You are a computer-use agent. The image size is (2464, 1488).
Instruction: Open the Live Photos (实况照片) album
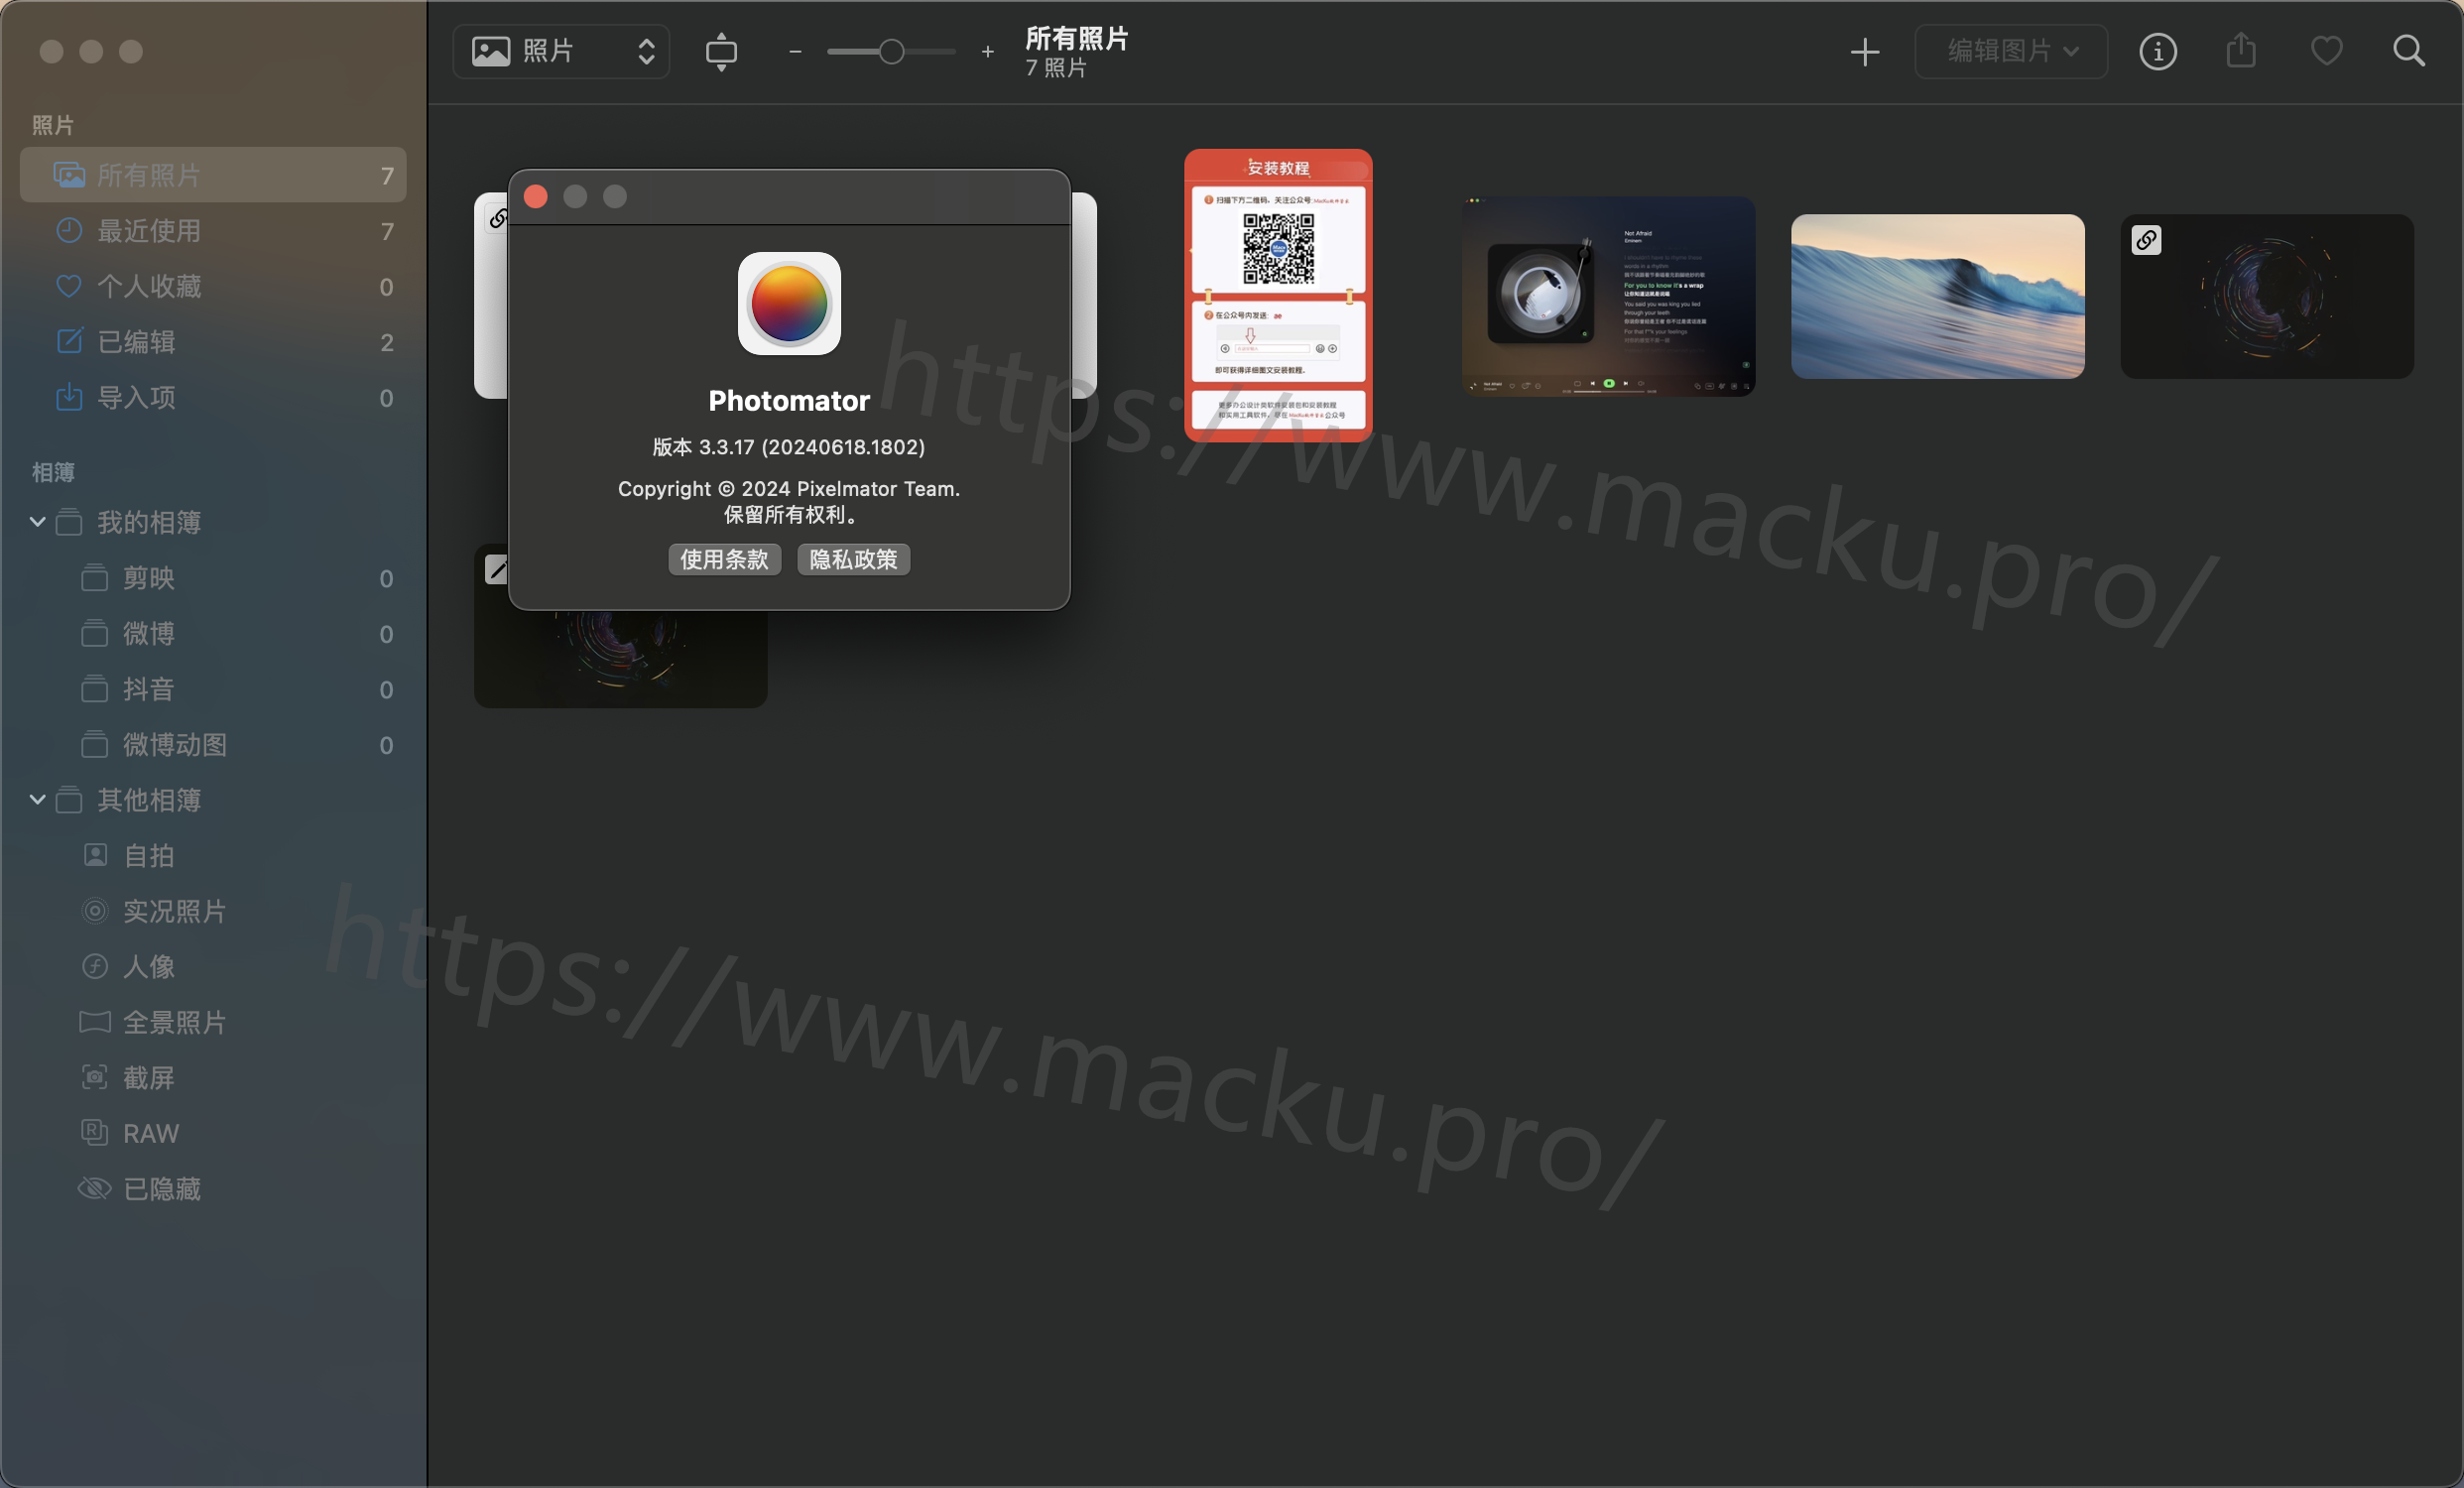click(x=213, y=911)
